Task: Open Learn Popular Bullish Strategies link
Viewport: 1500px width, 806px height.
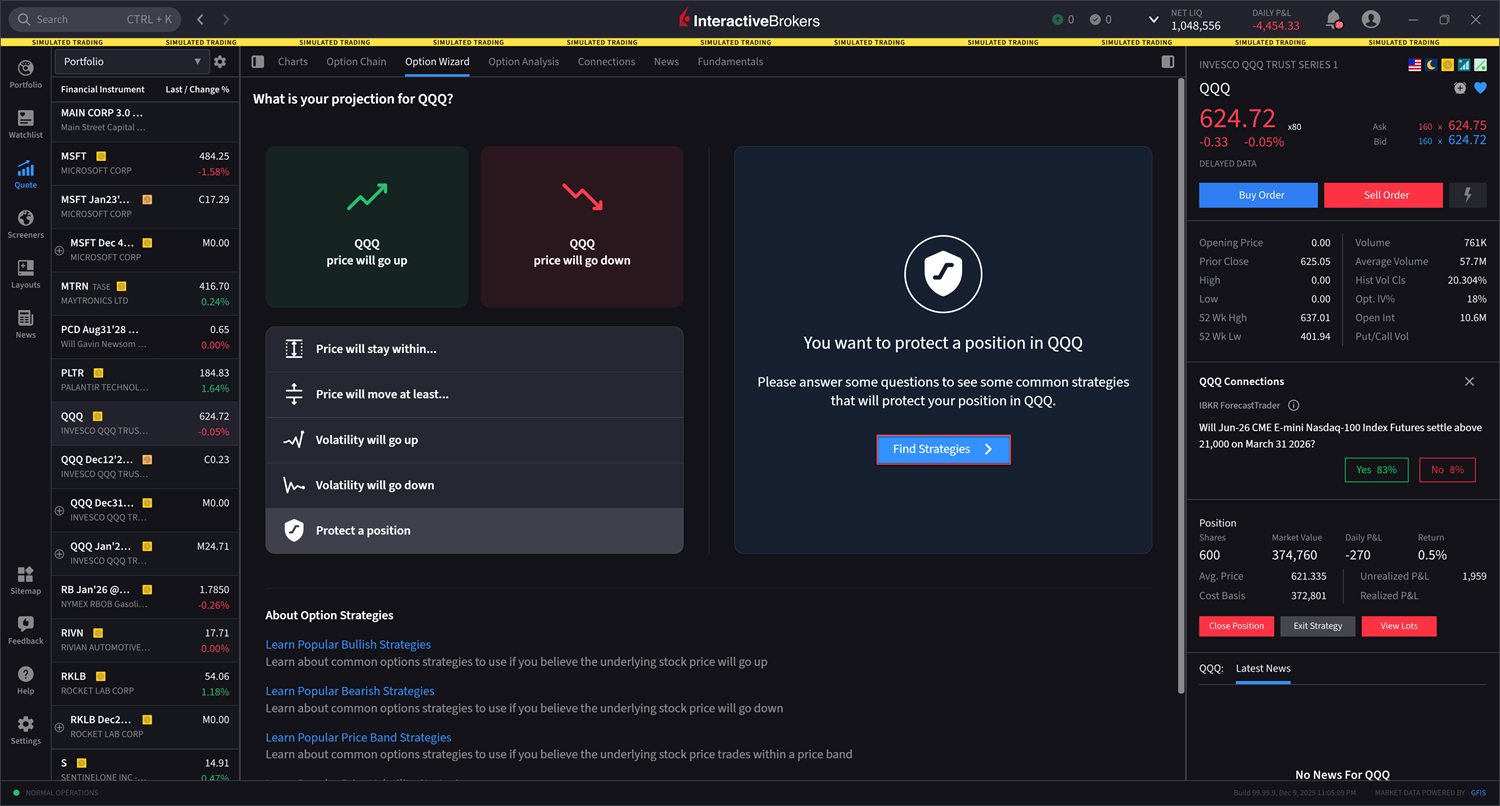Action: 348,645
